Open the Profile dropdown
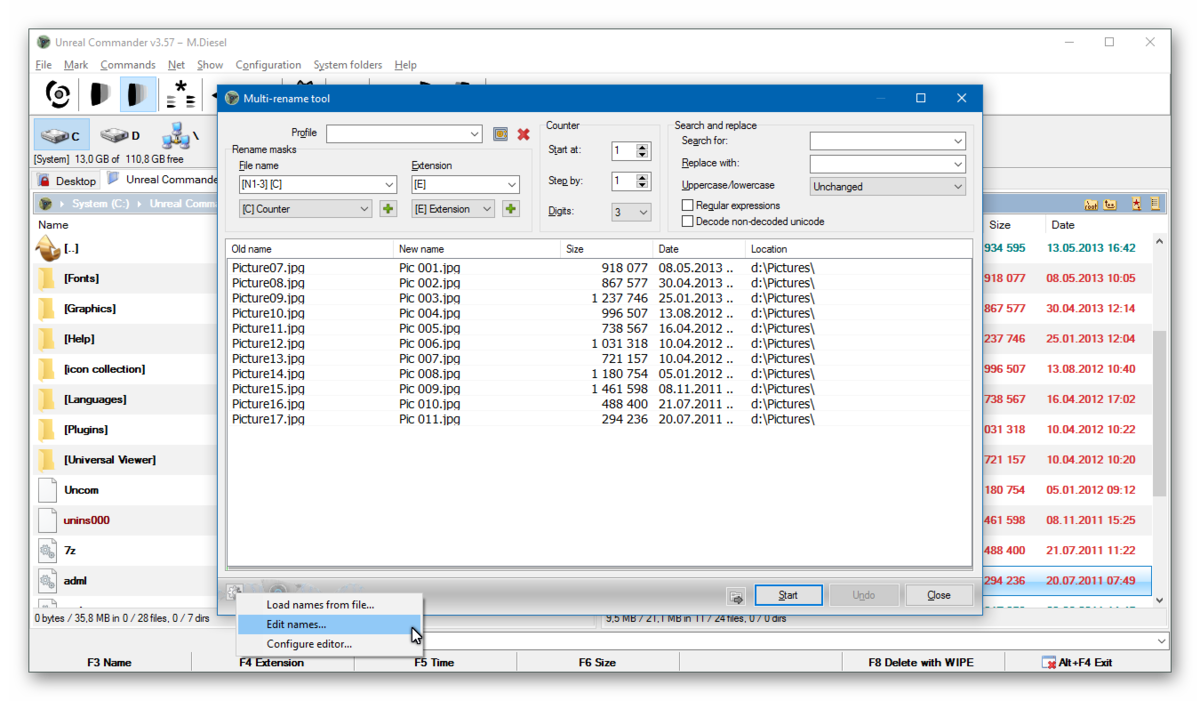Screen dimensions: 1200x701 coord(475,133)
